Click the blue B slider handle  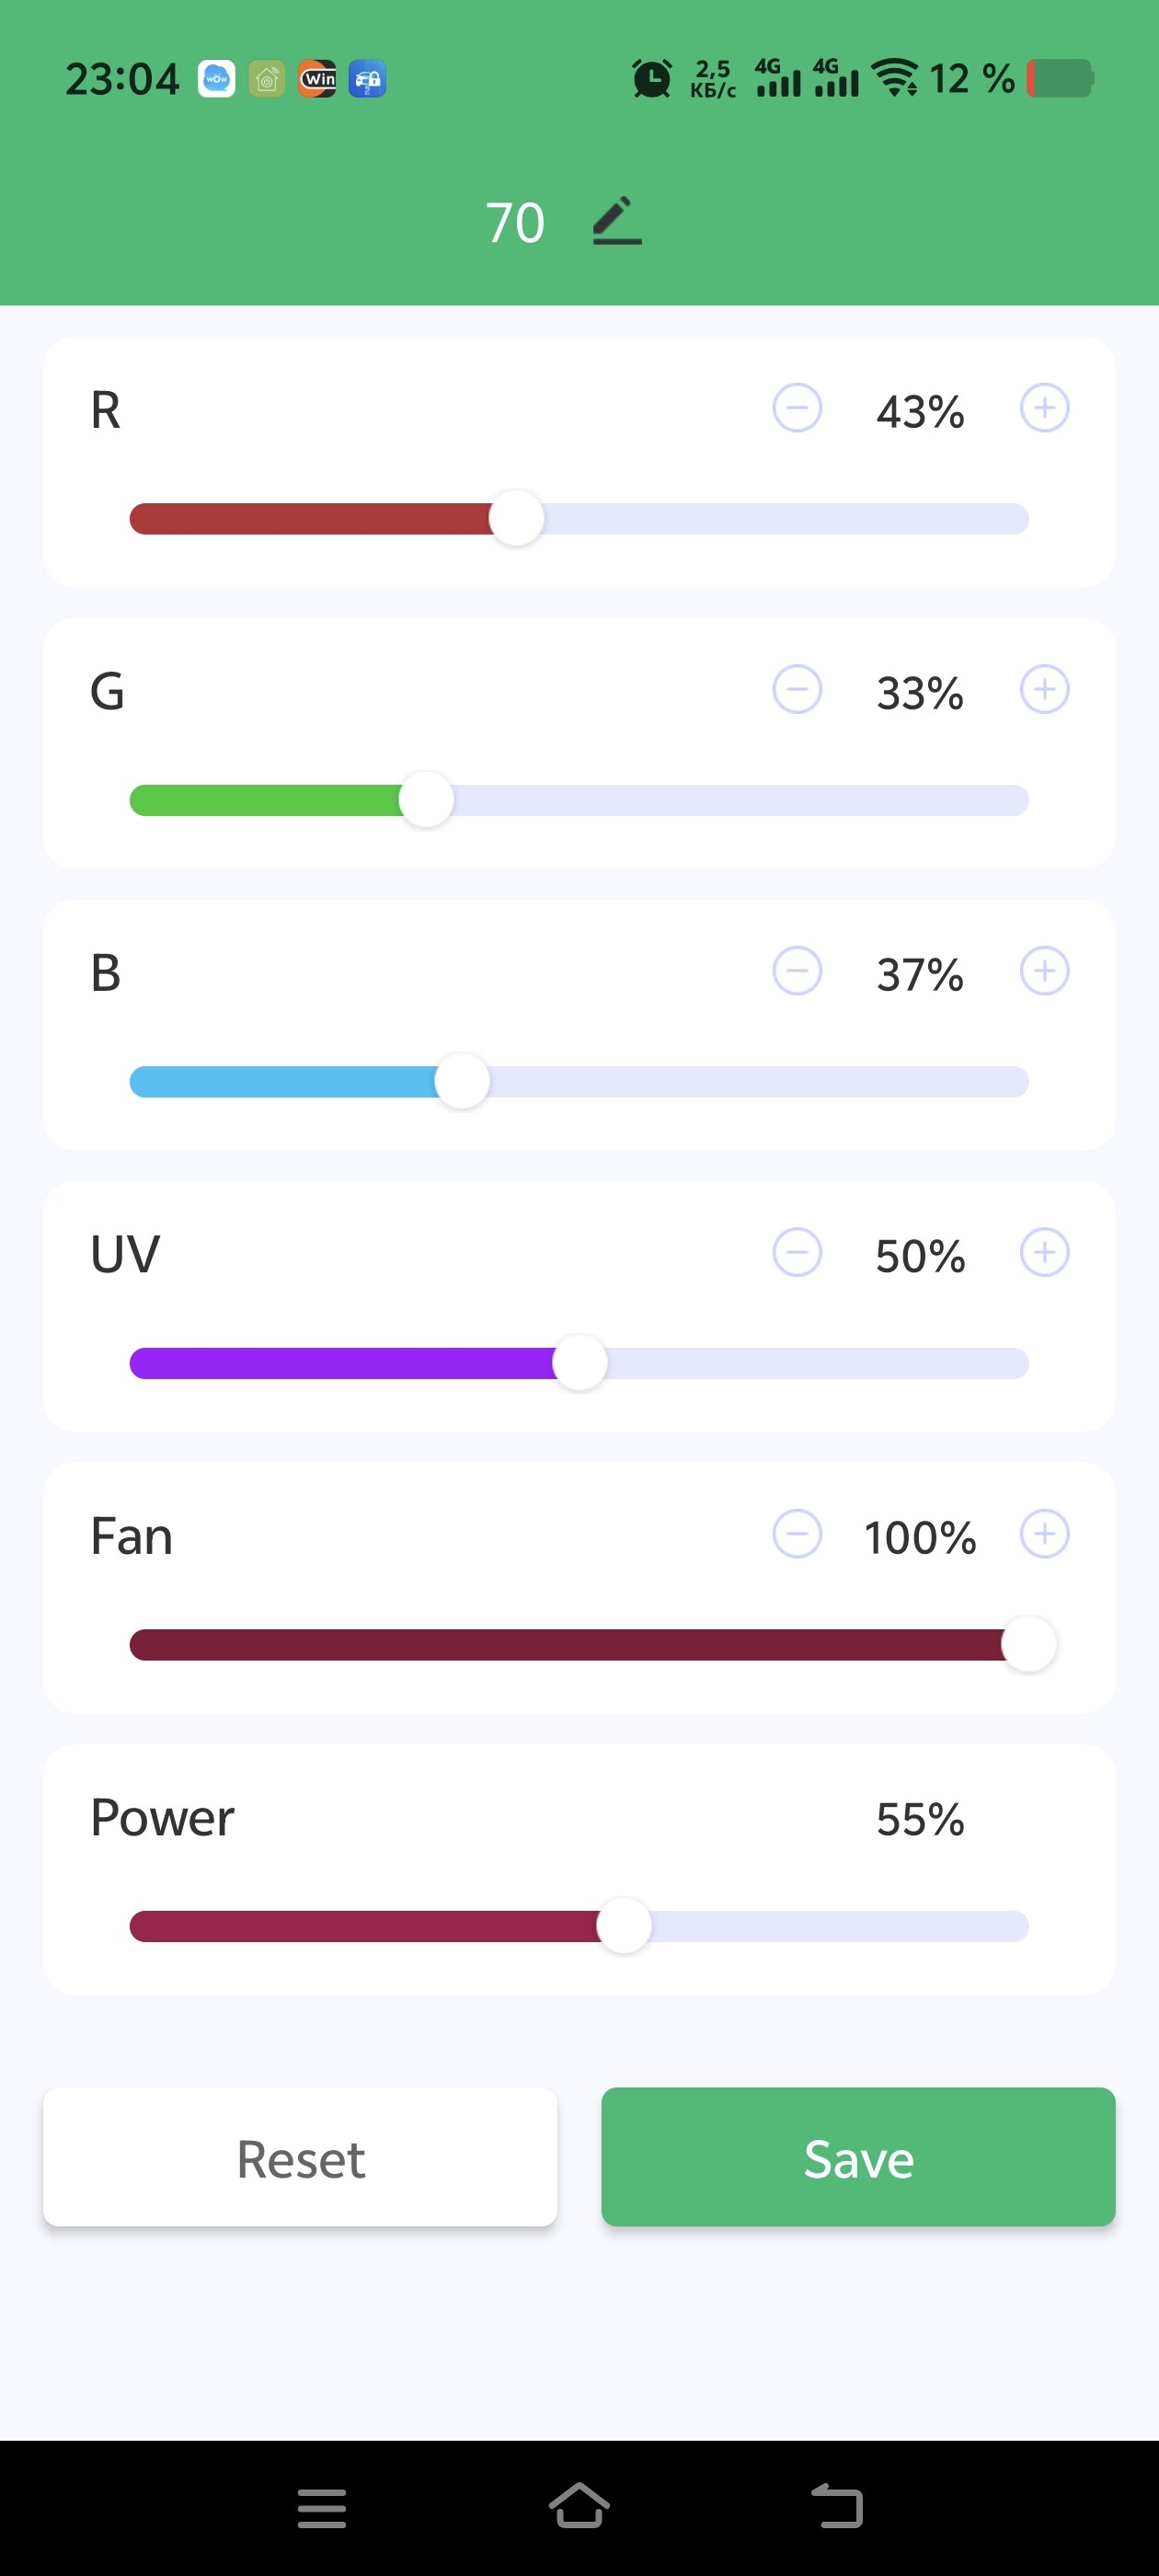tap(462, 1082)
